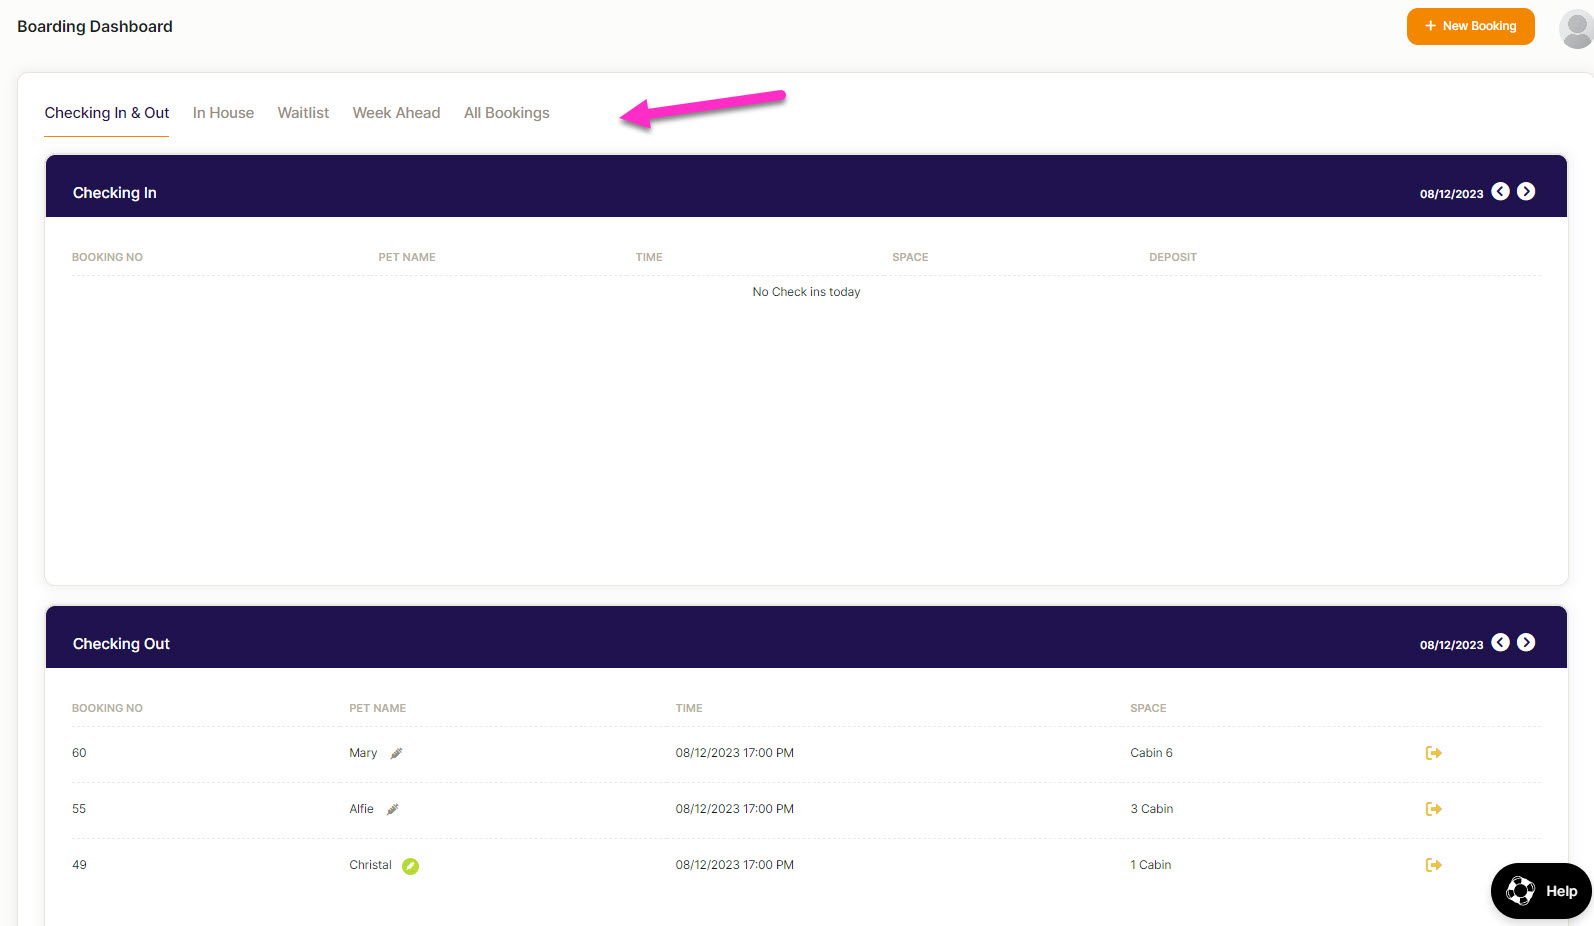
Task: Click booking number 55
Action: pos(79,809)
